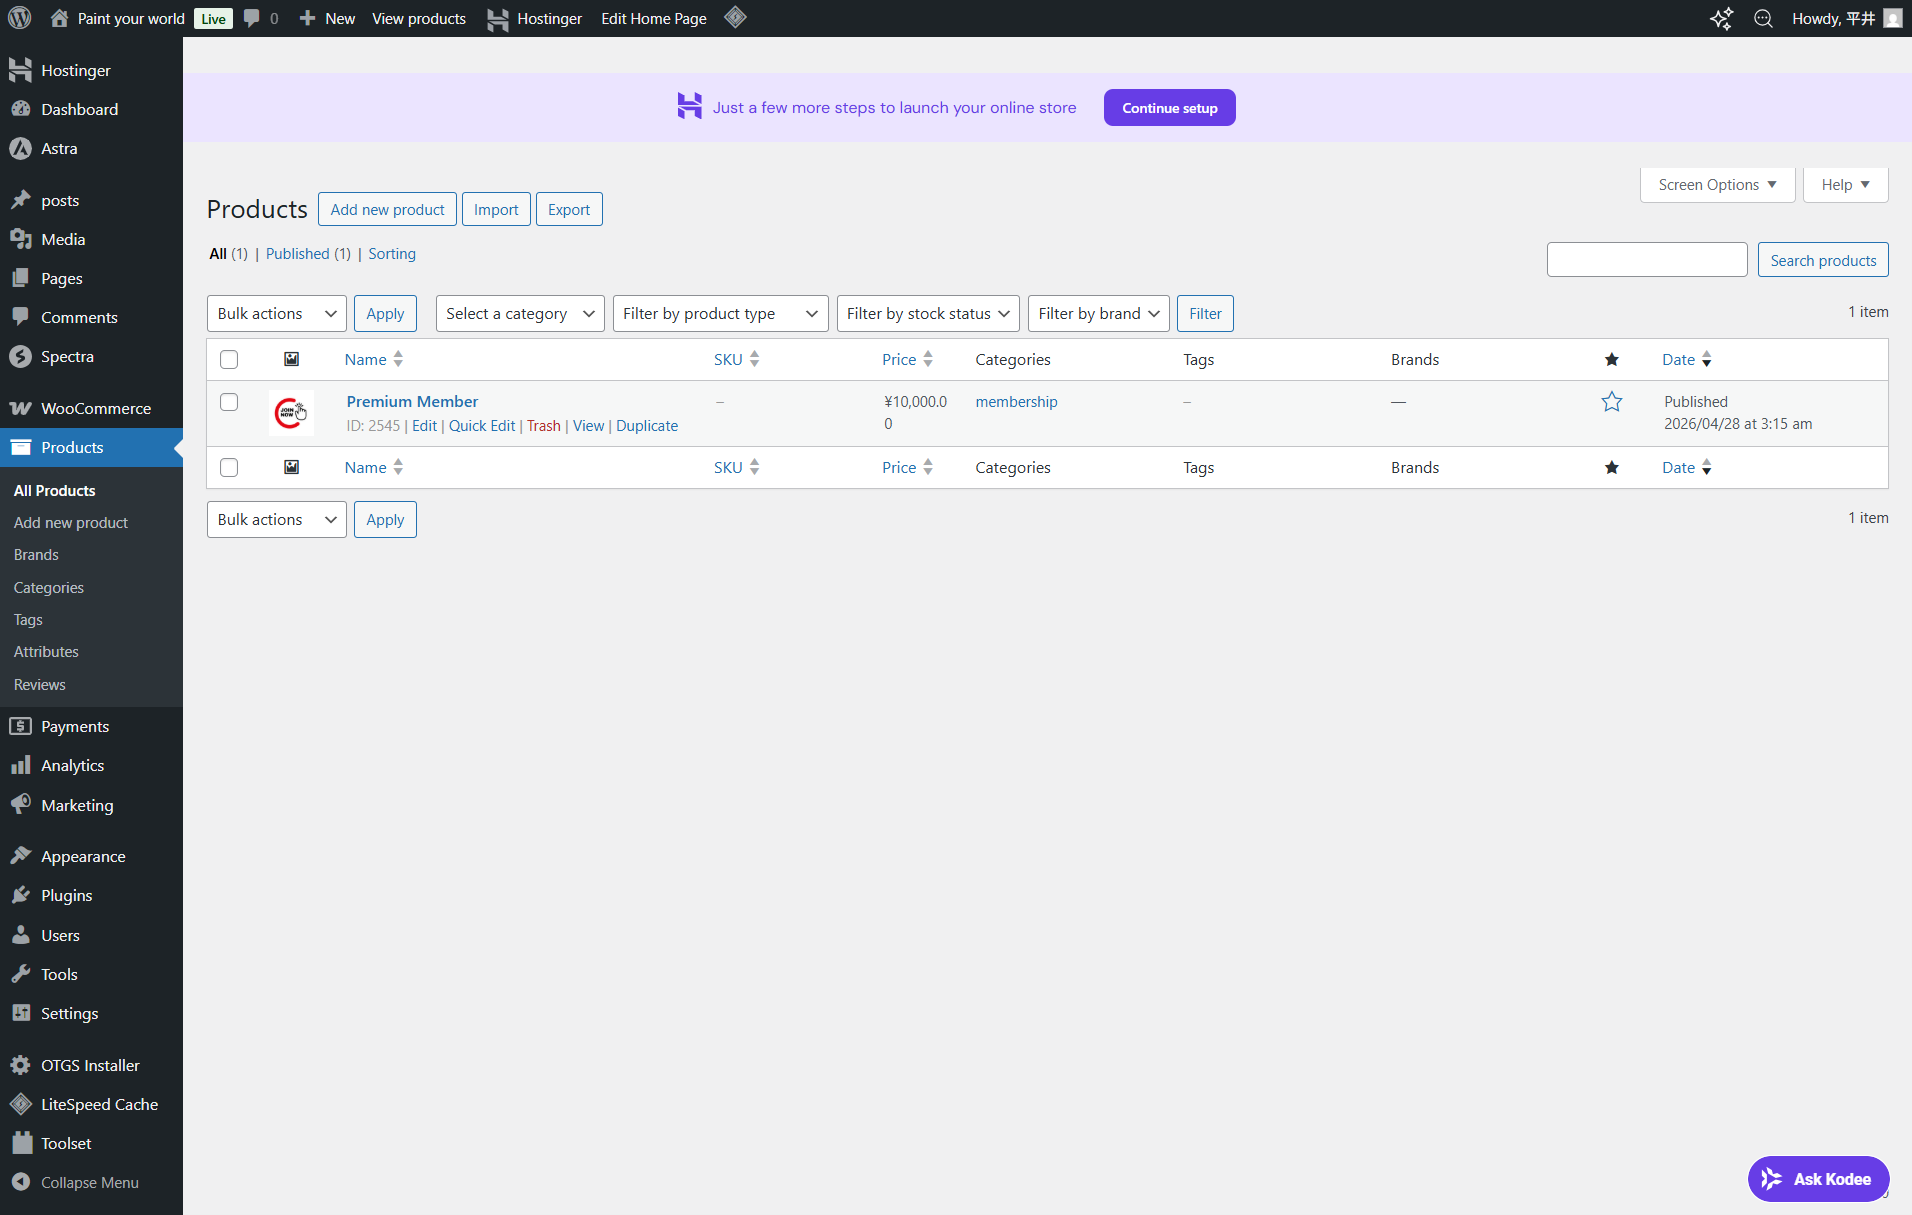Click the Plugins plug icon
1912x1215 pixels.
(x=20, y=895)
